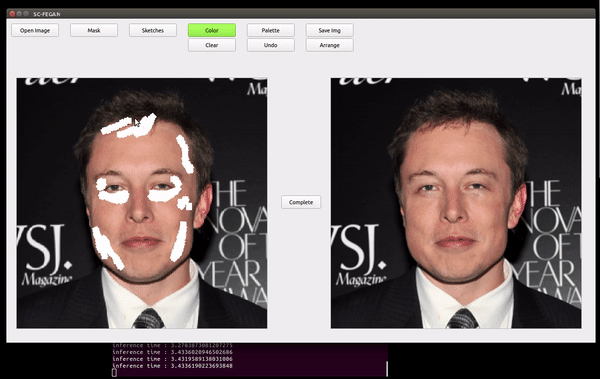Close the SC-FEGAN window
Viewport: 600px width, 379px height.
tap(12, 14)
